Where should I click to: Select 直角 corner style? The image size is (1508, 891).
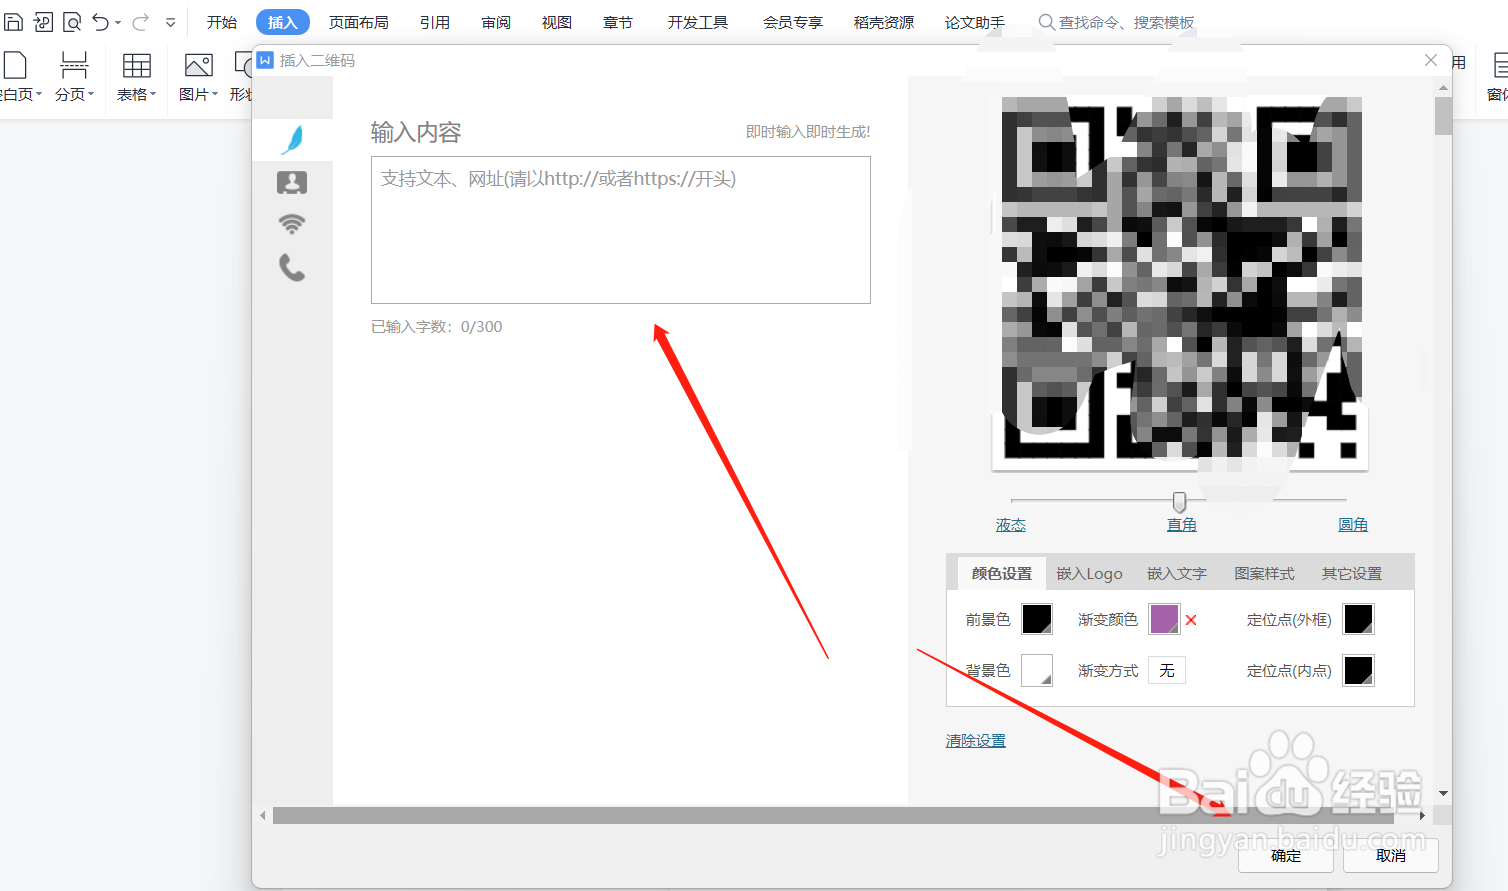[x=1181, y=523]
